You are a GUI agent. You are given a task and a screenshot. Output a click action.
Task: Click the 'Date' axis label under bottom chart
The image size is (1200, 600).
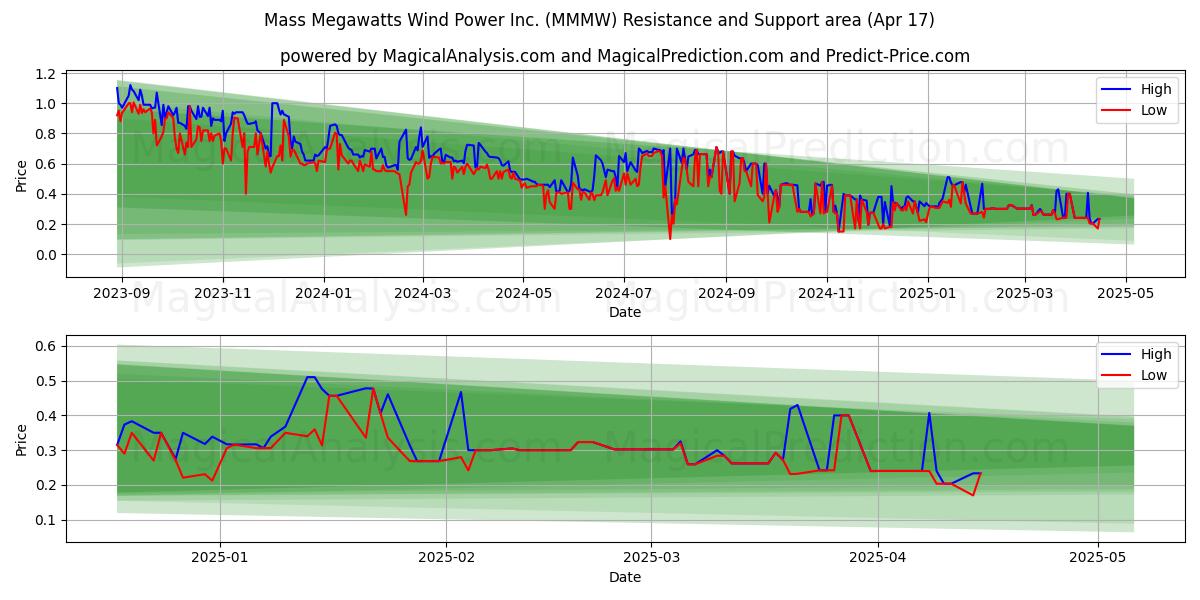point(625,577)
